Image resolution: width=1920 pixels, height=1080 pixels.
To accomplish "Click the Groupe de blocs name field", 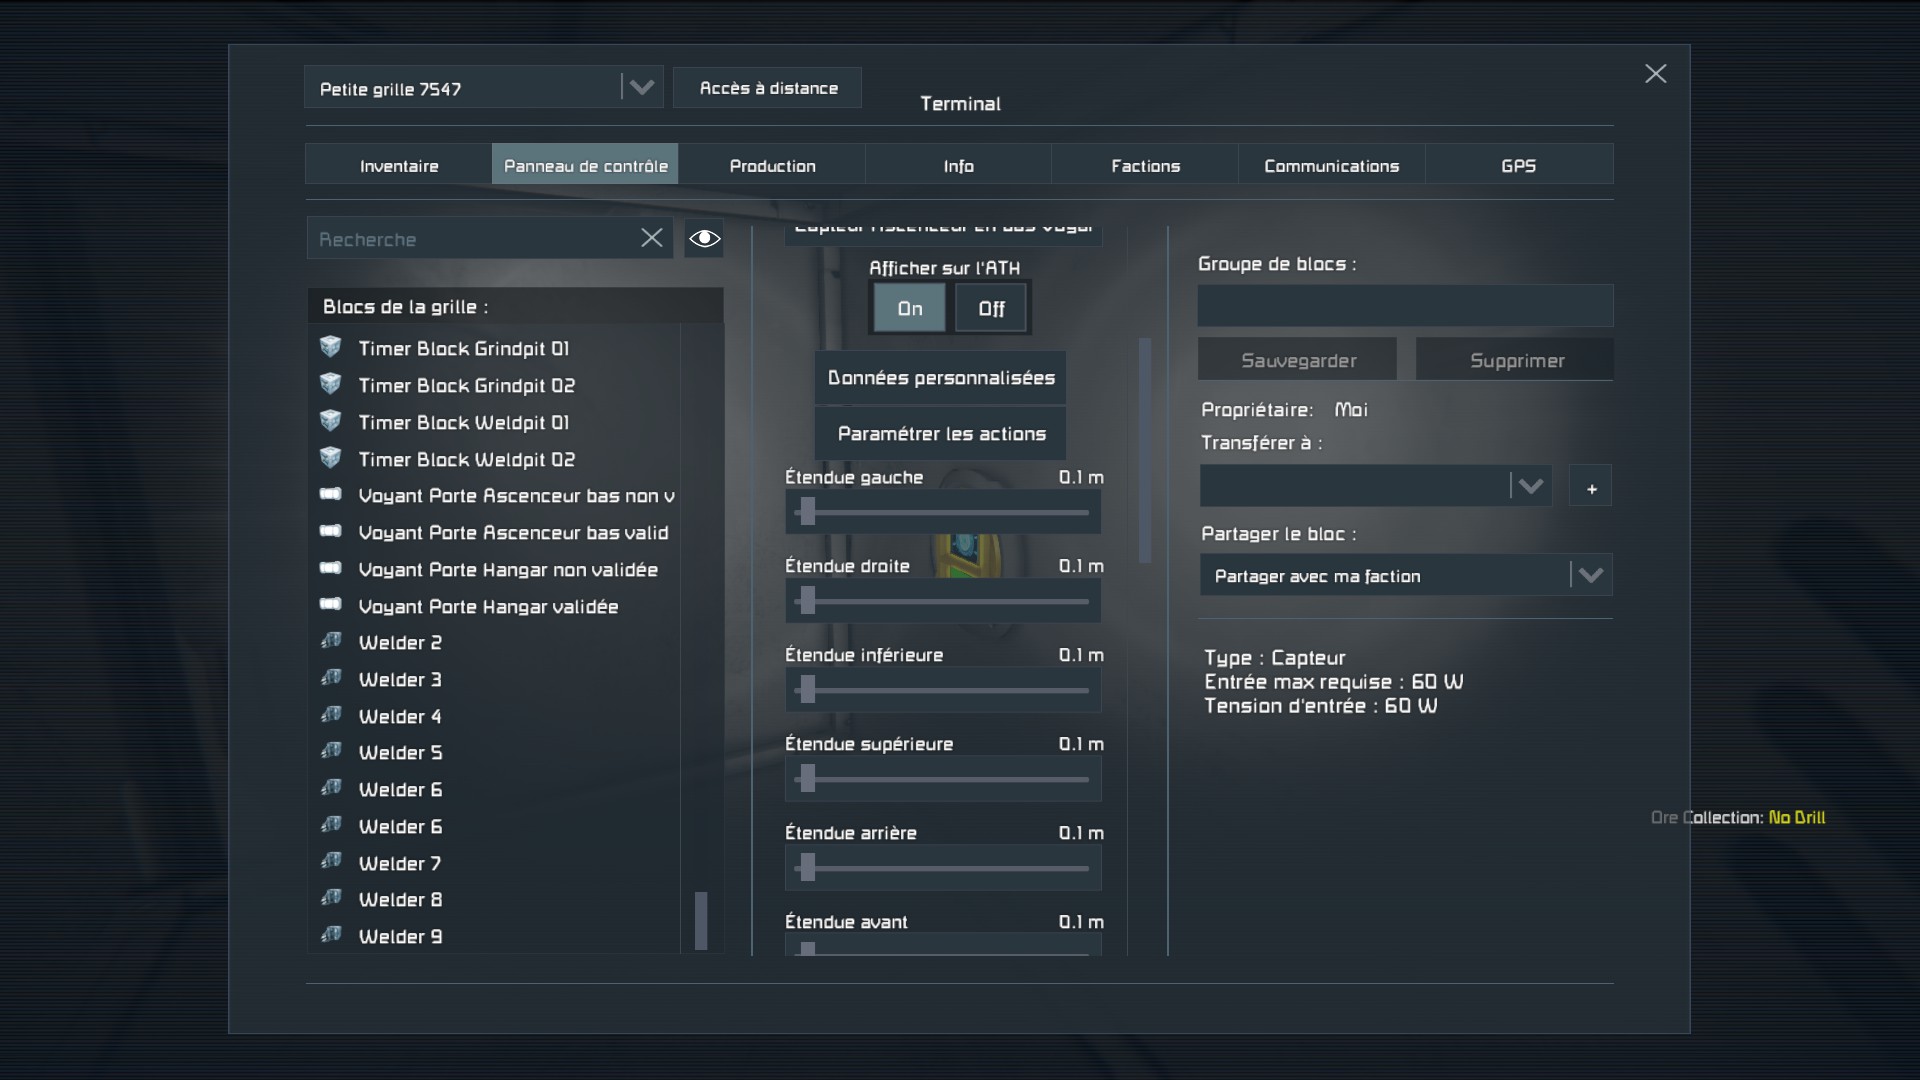I will (1405, 306).
